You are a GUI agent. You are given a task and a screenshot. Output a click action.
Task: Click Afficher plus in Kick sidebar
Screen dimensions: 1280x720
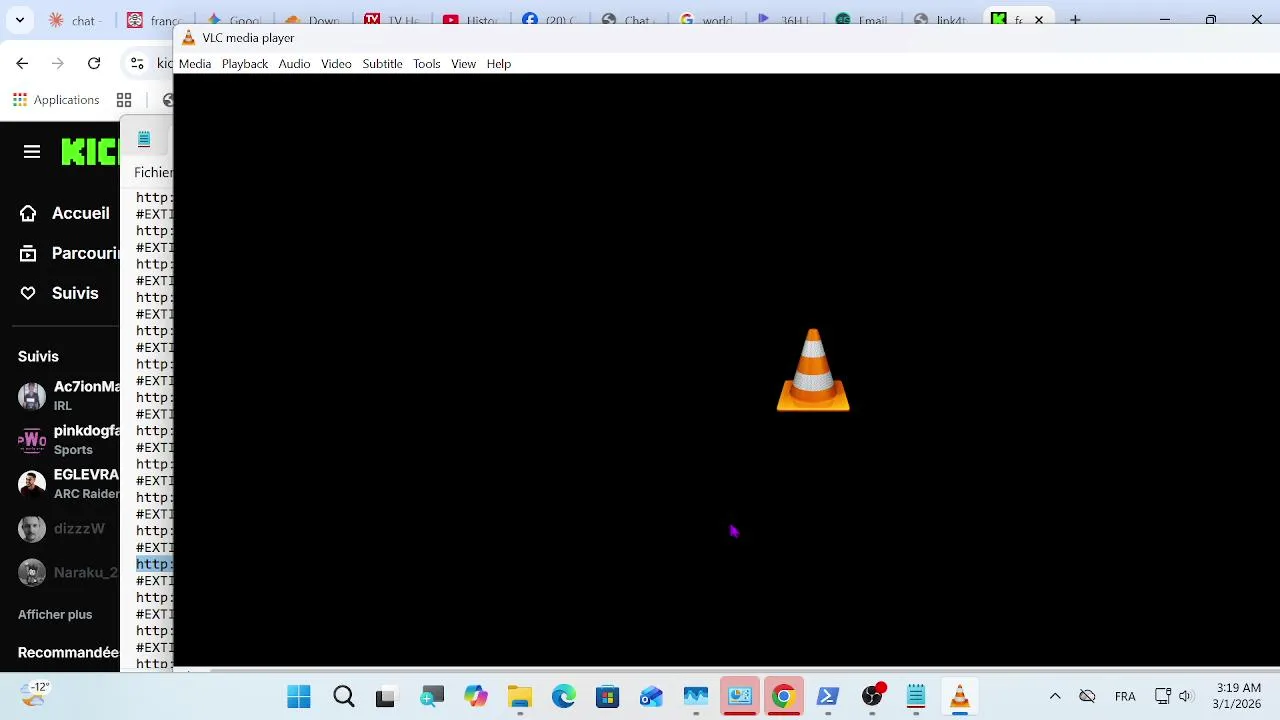point(55,615)
